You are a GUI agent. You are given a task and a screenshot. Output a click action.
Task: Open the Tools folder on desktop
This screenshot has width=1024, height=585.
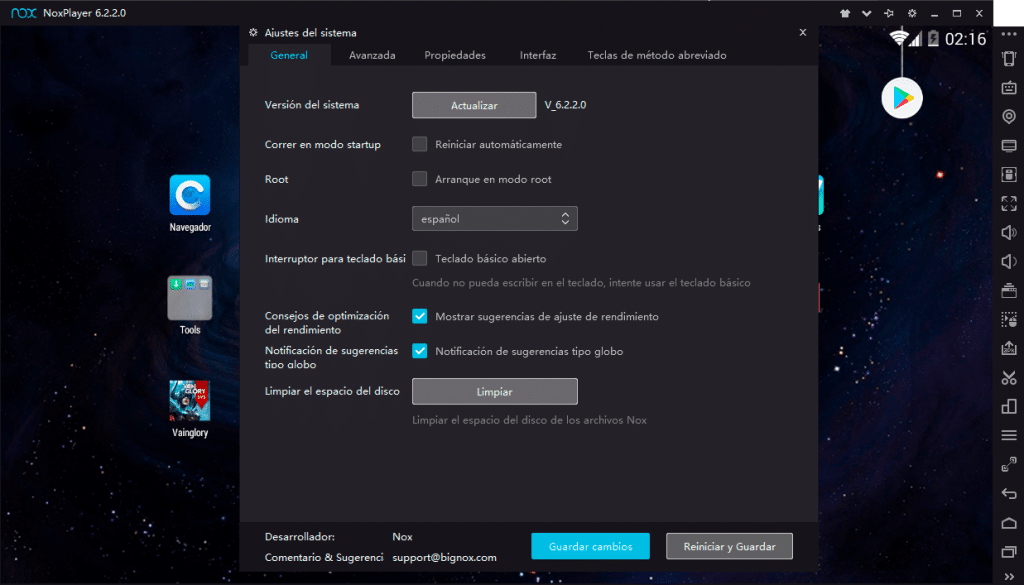tap(189, 299)
